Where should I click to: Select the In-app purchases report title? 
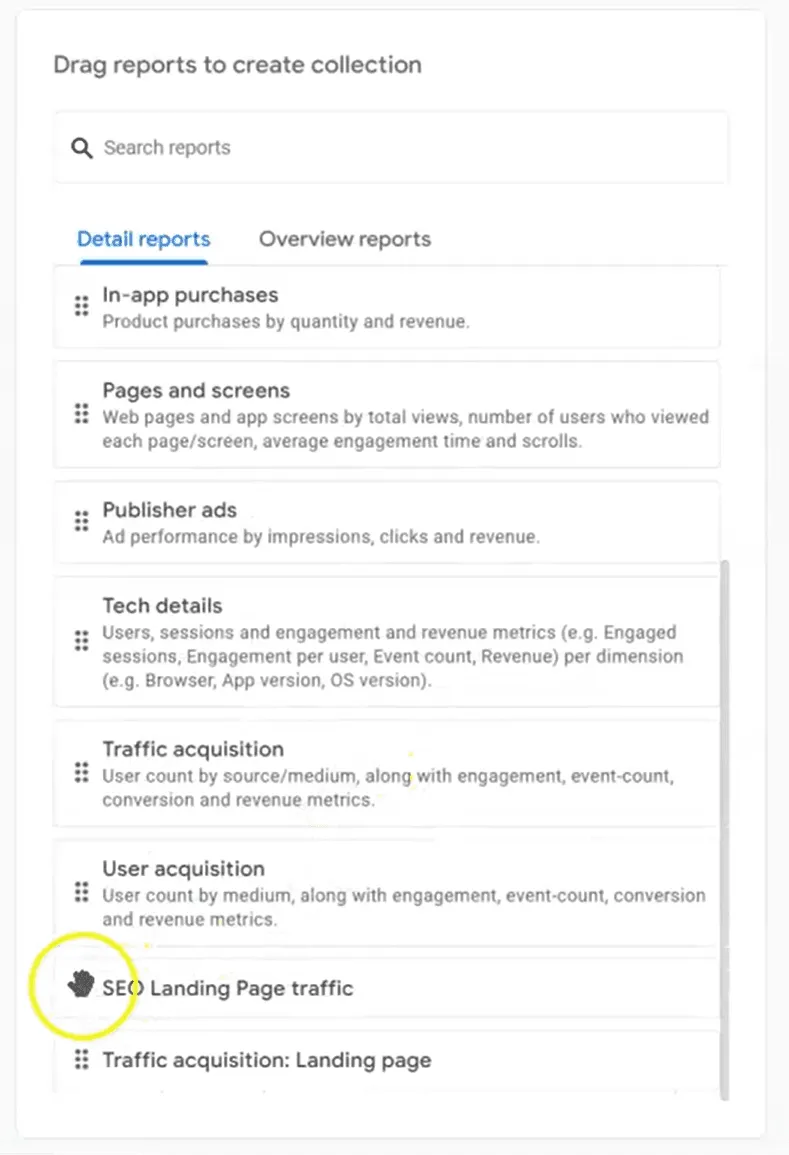pos(190,295)
